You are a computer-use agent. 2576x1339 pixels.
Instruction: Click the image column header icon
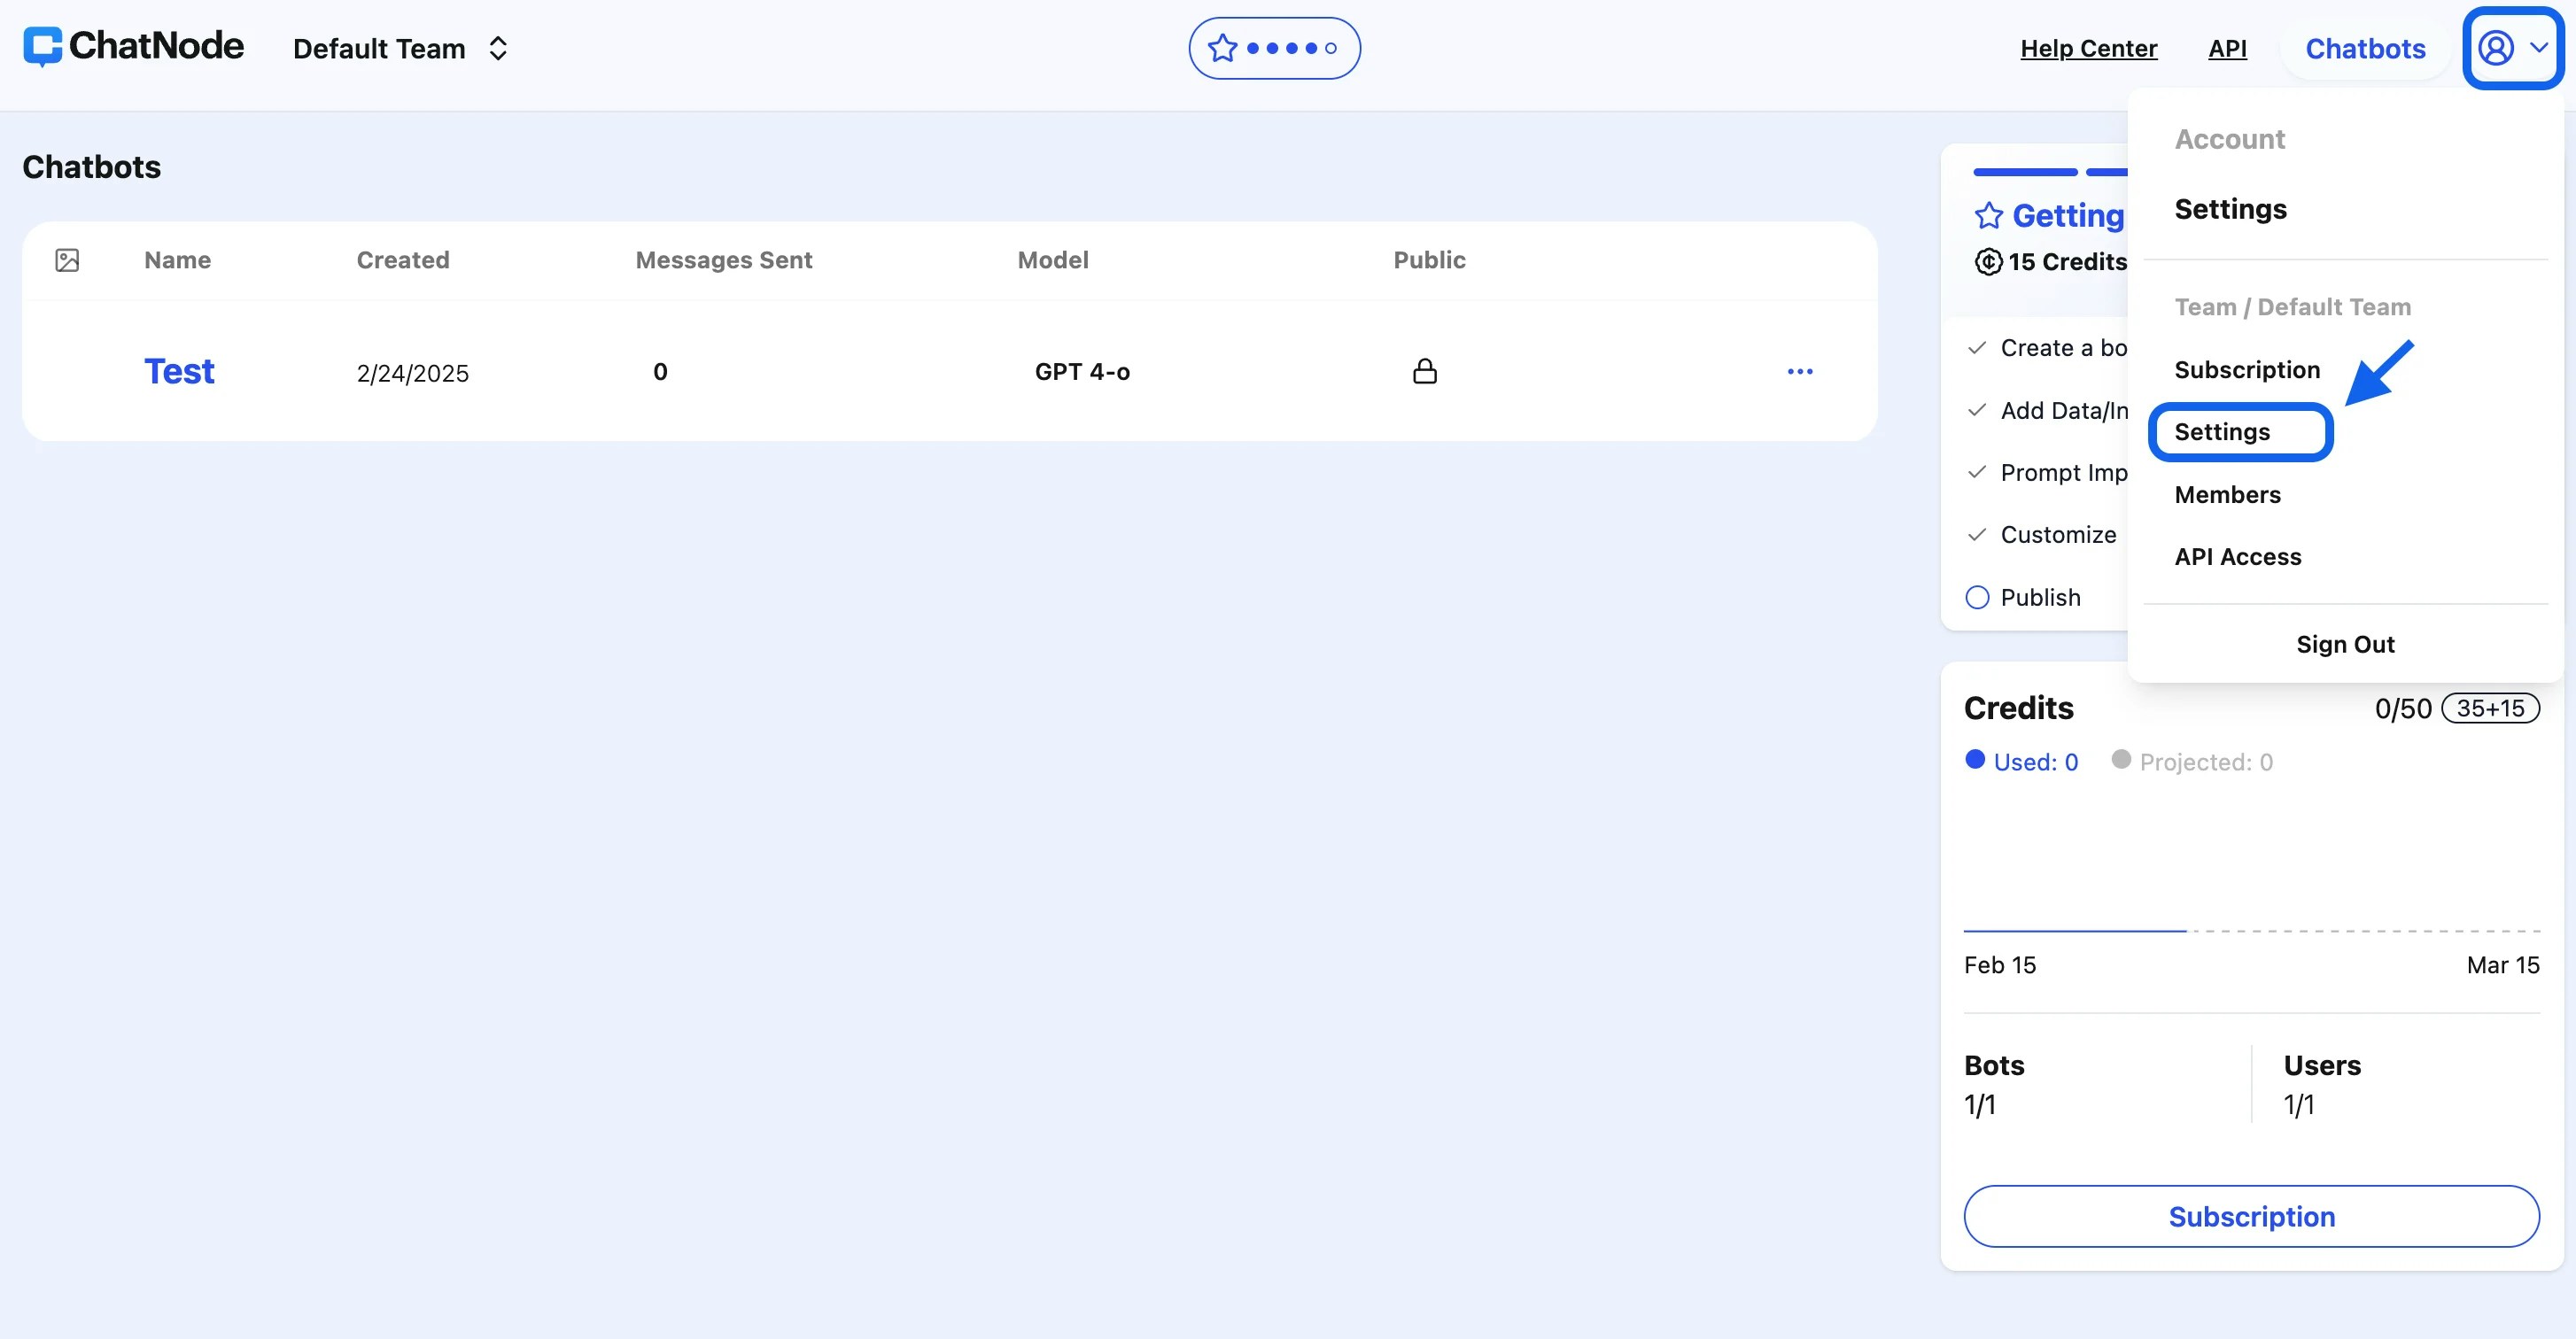point(67,260)
